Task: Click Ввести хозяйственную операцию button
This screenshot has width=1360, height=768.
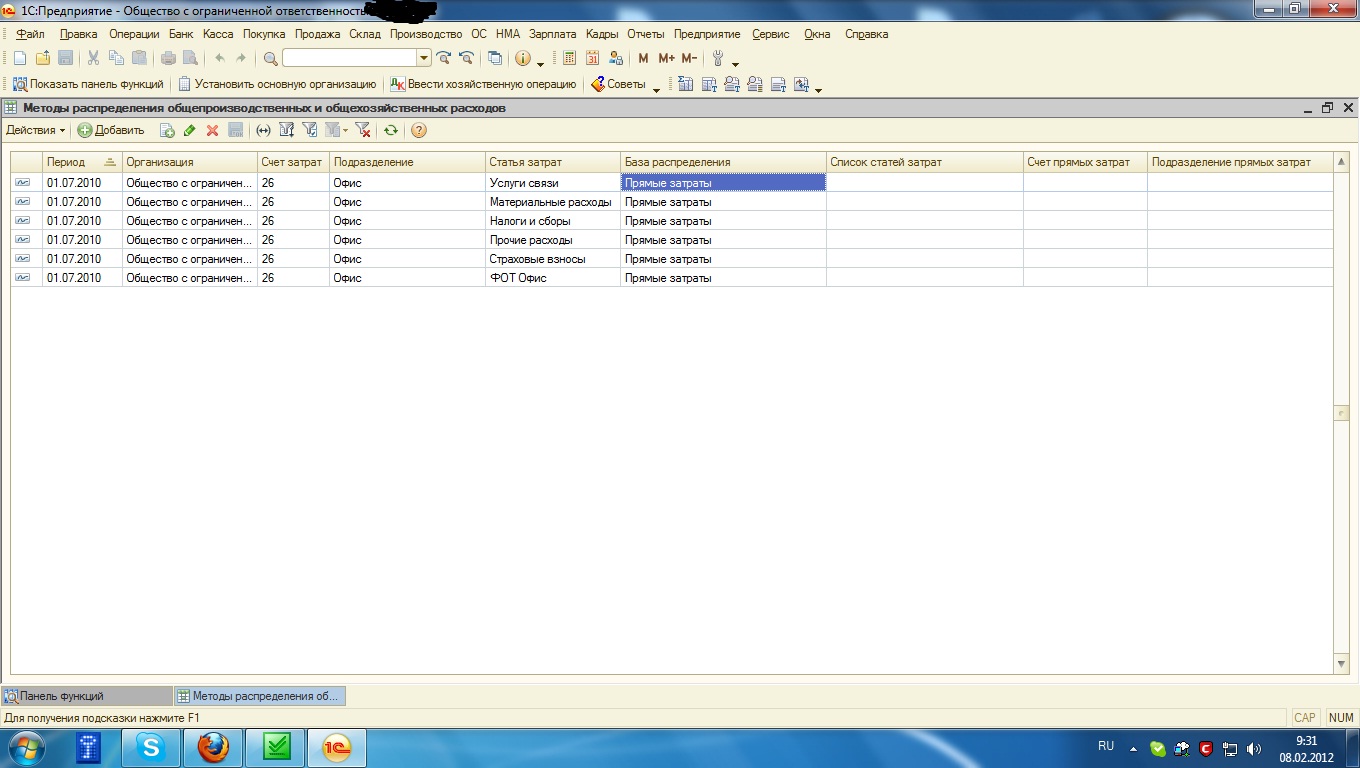Action: coord(483,85)
